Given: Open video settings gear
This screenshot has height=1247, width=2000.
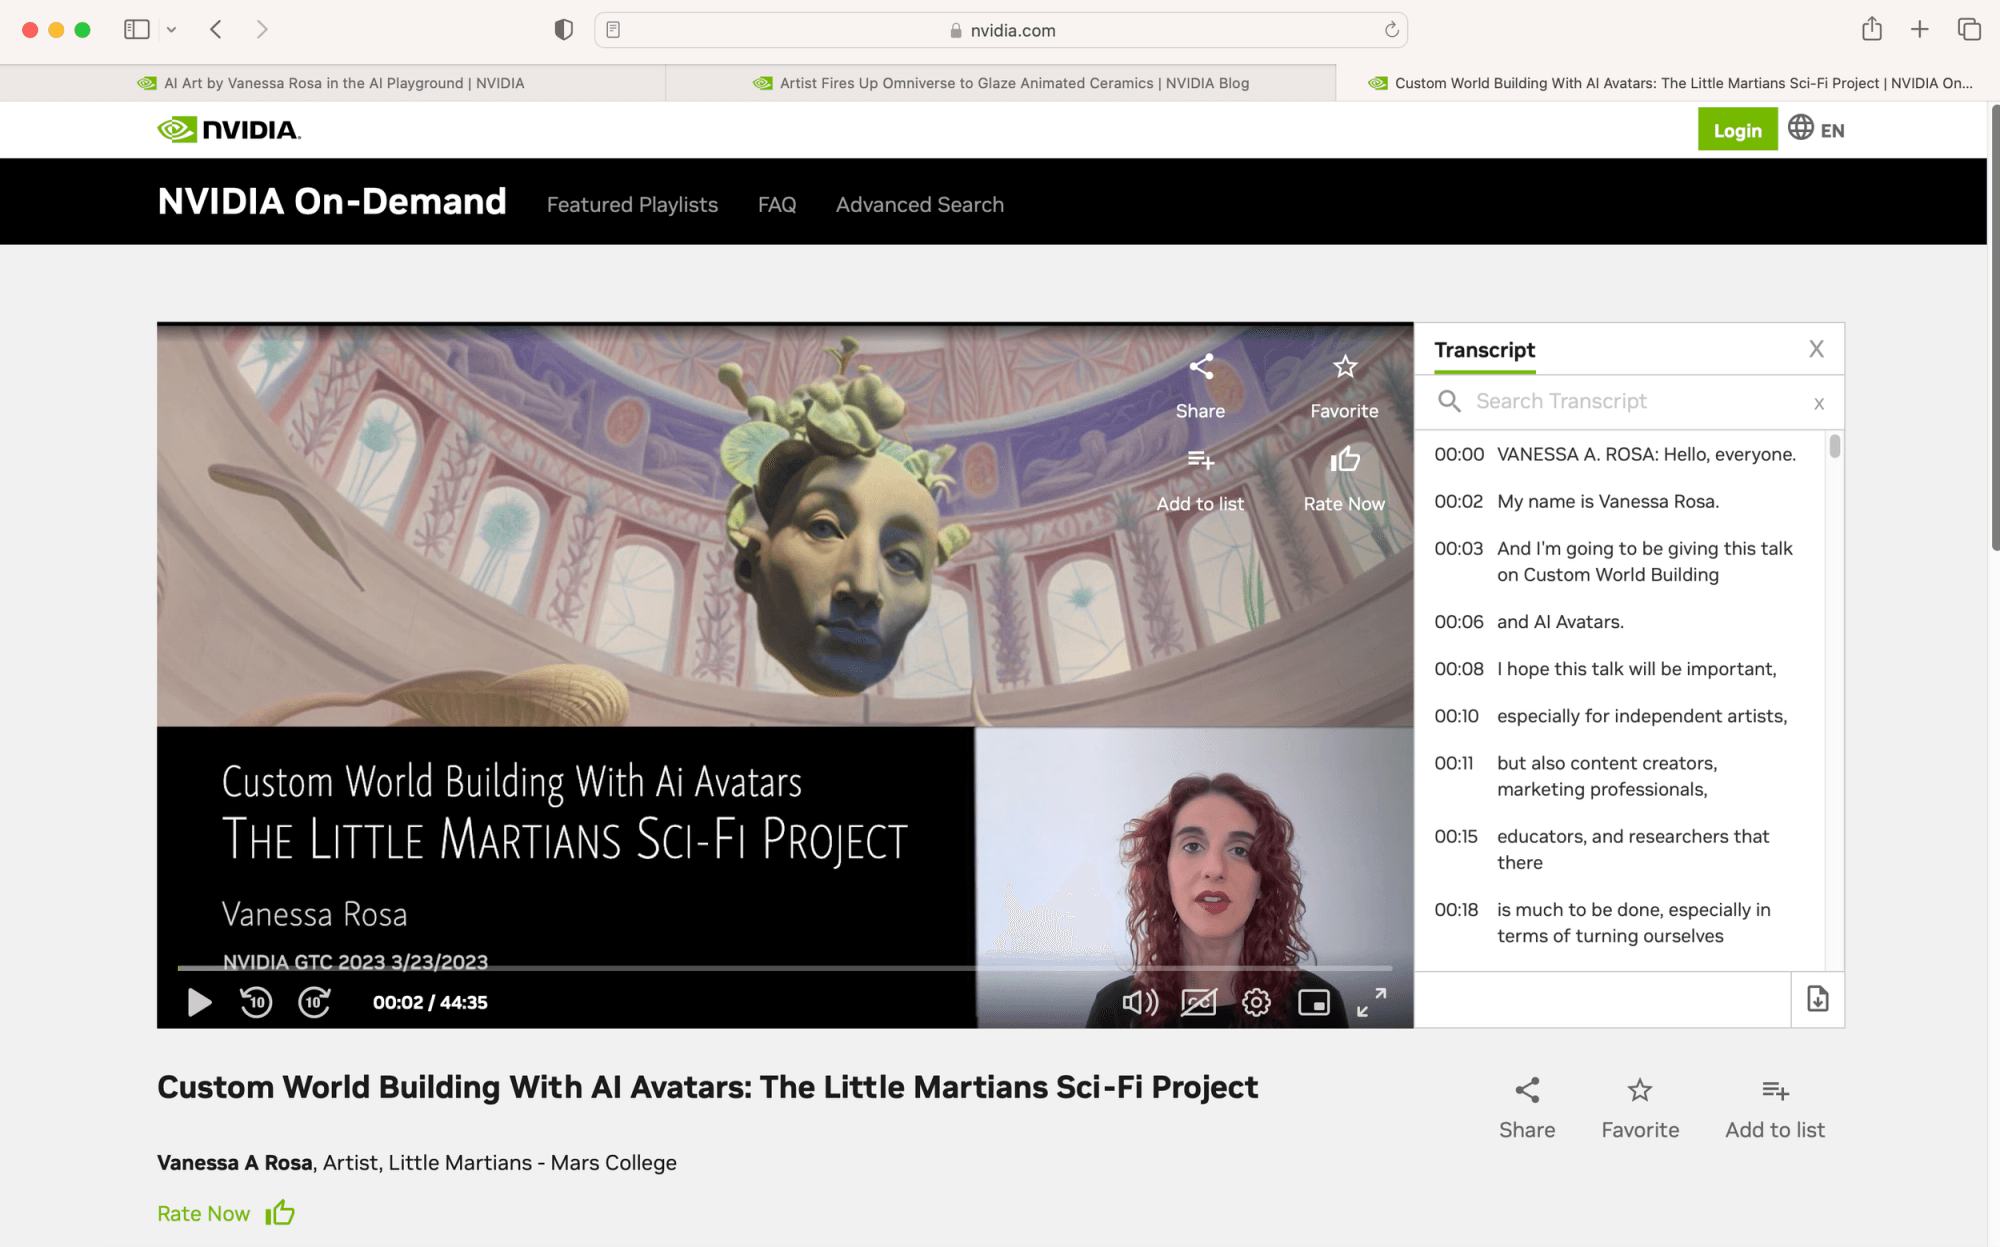Looking at the screenshot, I should pos(1256,1002).
